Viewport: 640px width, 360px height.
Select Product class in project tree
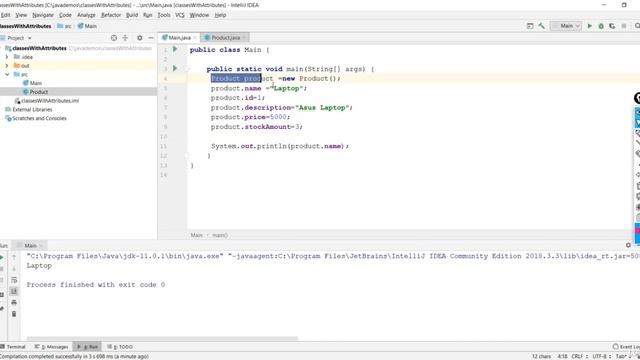pos(36,92)
